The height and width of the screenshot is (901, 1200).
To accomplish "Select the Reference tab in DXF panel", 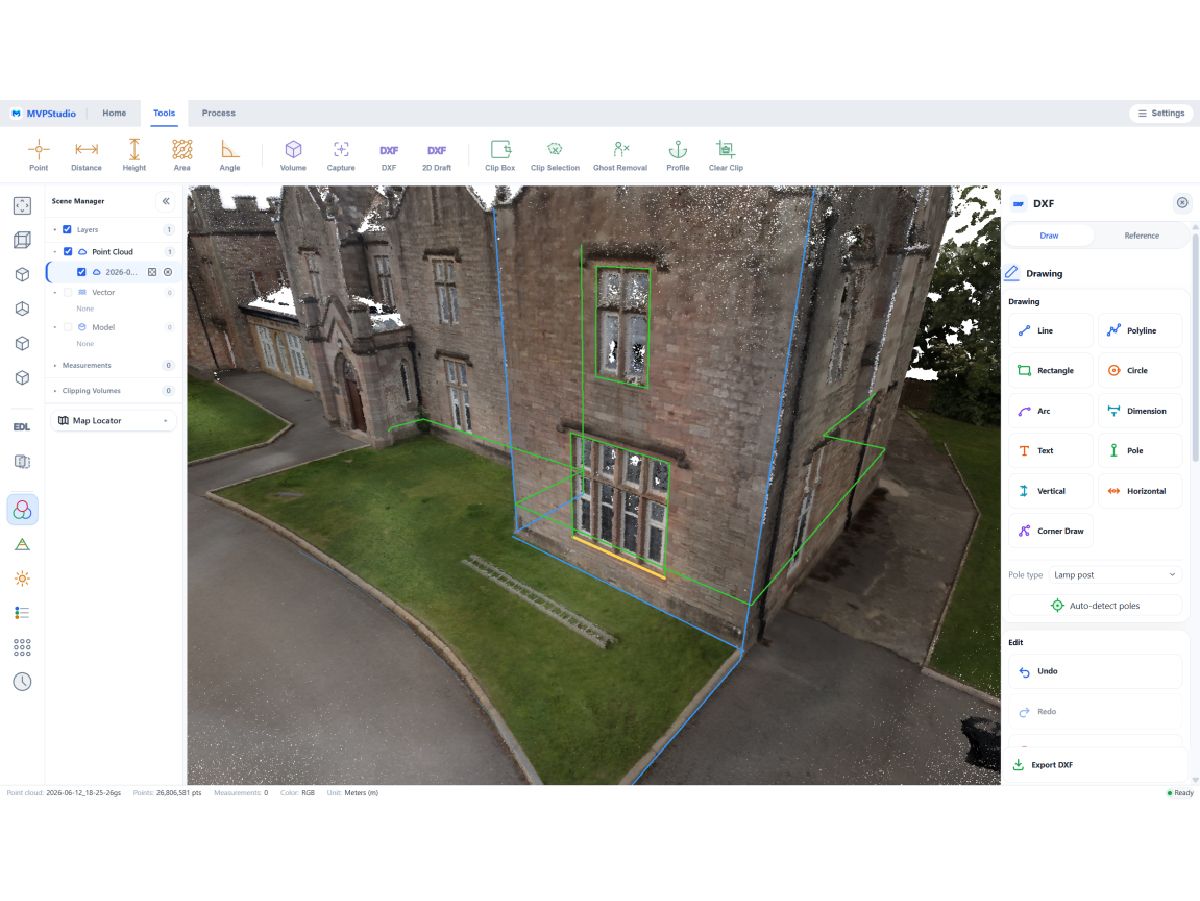I will click(1141, 236).
